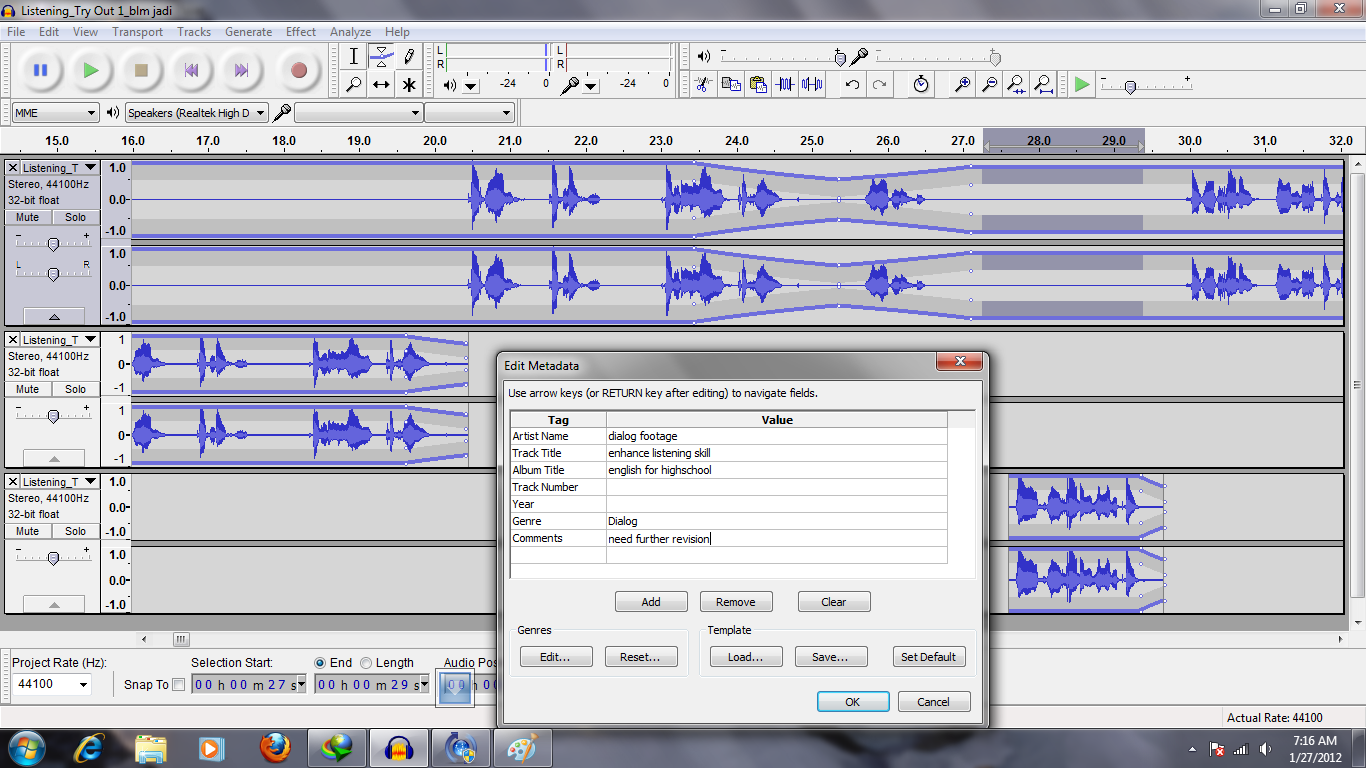
Task: Choose the Time Shift tool
Action: point(381,85)
